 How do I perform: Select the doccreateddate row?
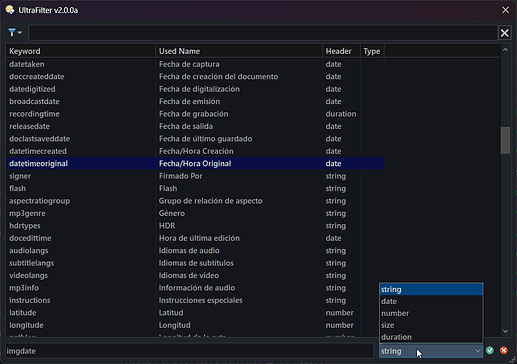(x=195, y=77)
